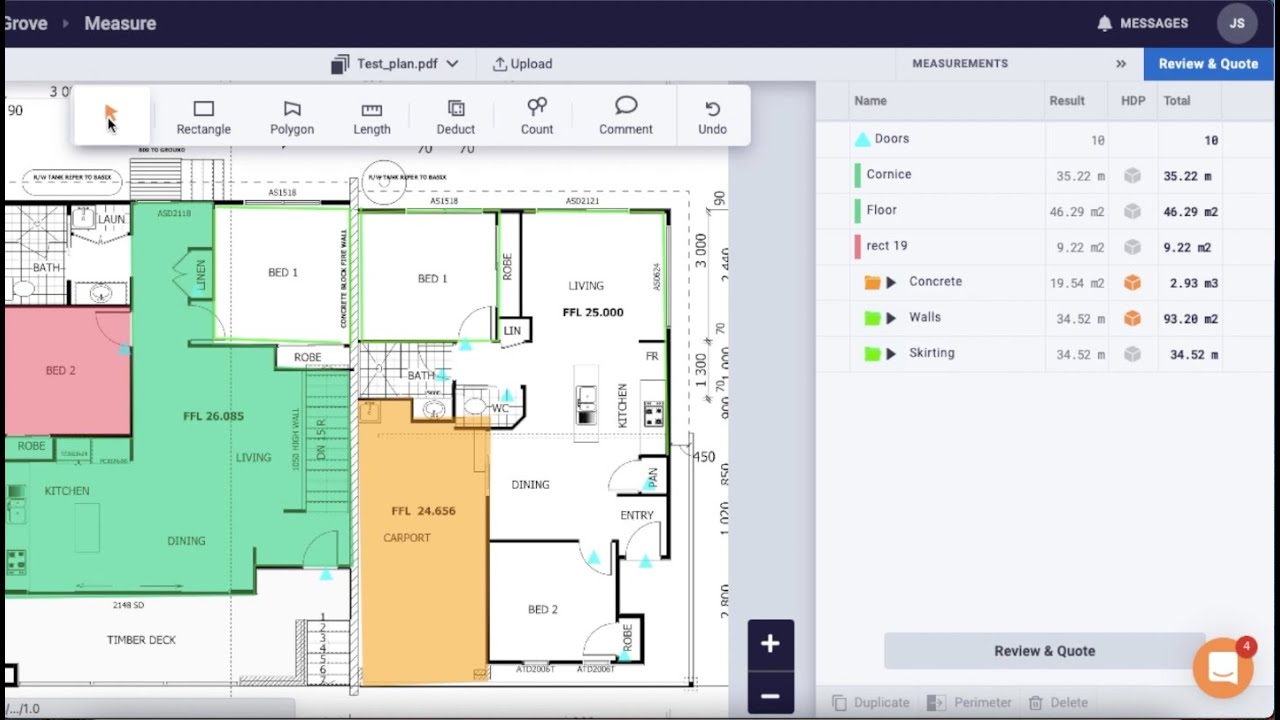This screenshot has width=1280, height=720.
Task: Expand the Skirting group arrow
Action: [x=891, y=354]
